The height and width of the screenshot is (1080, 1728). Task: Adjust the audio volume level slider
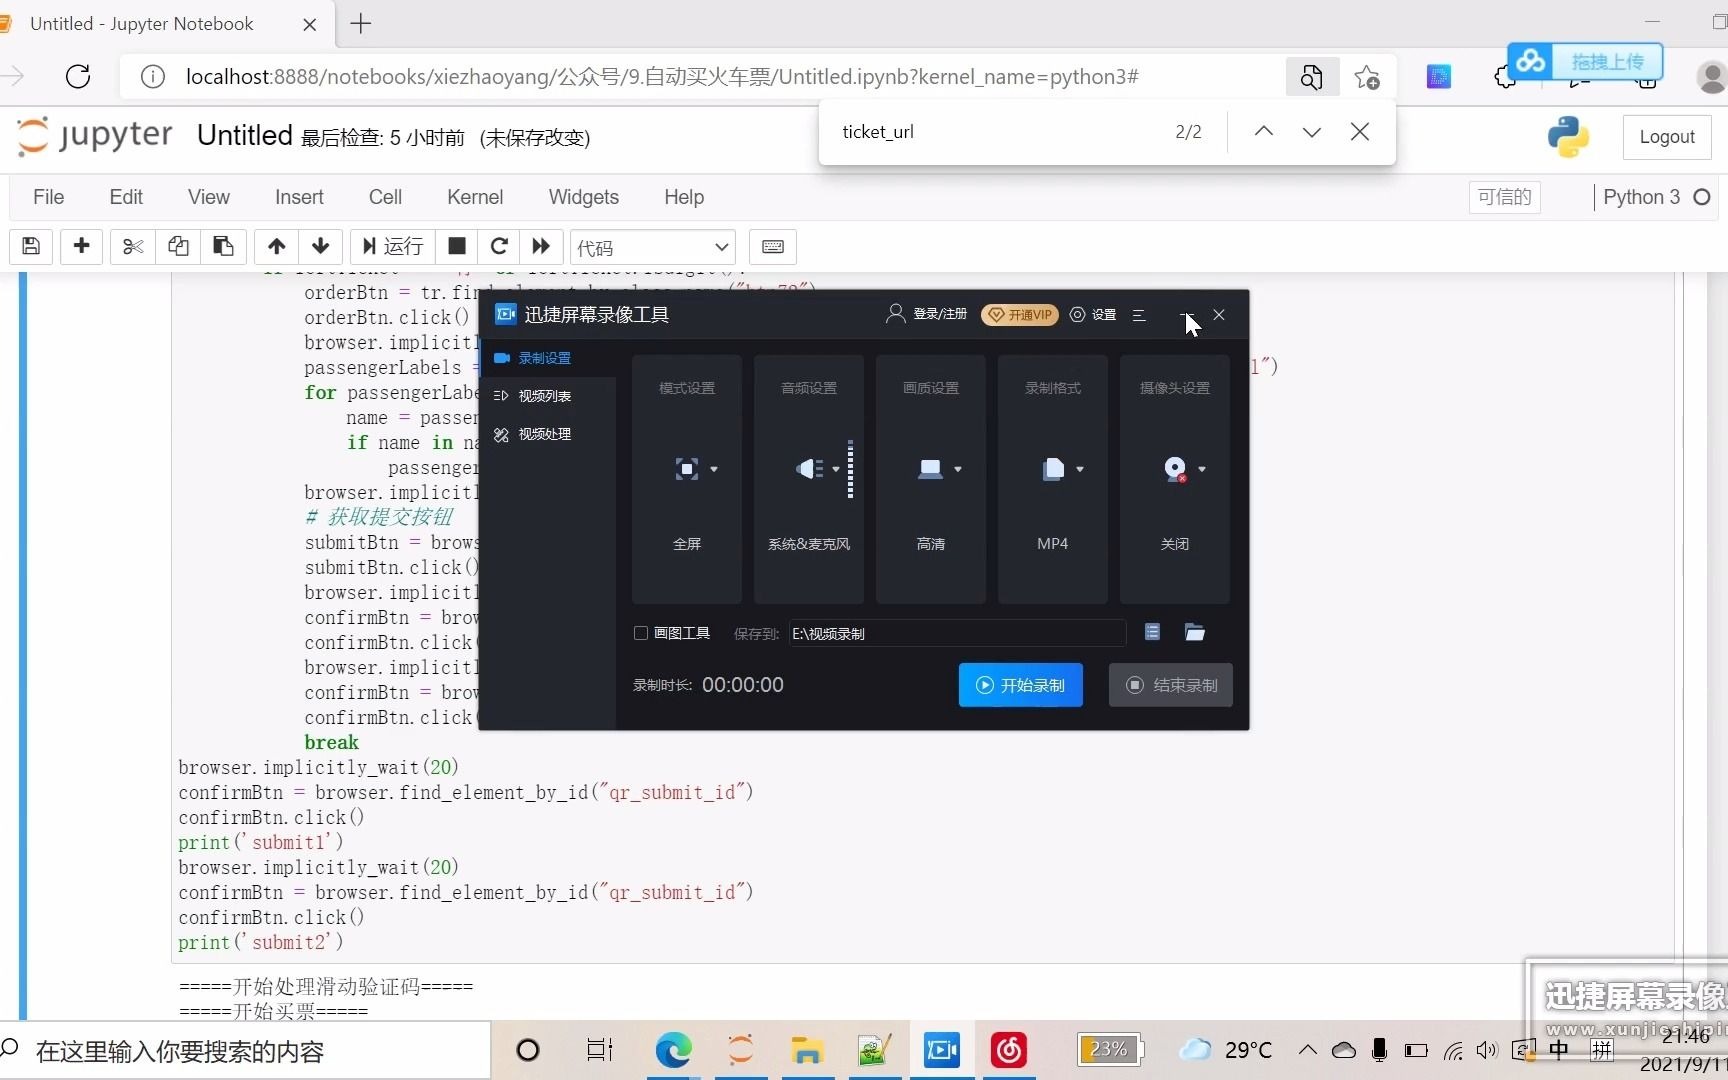pos(850,469)
